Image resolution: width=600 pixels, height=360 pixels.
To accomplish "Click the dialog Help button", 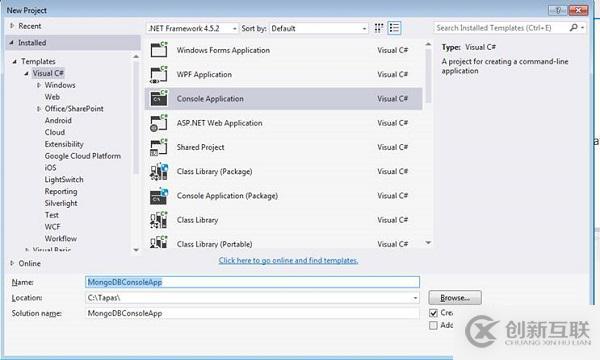I will pos(558,10).
